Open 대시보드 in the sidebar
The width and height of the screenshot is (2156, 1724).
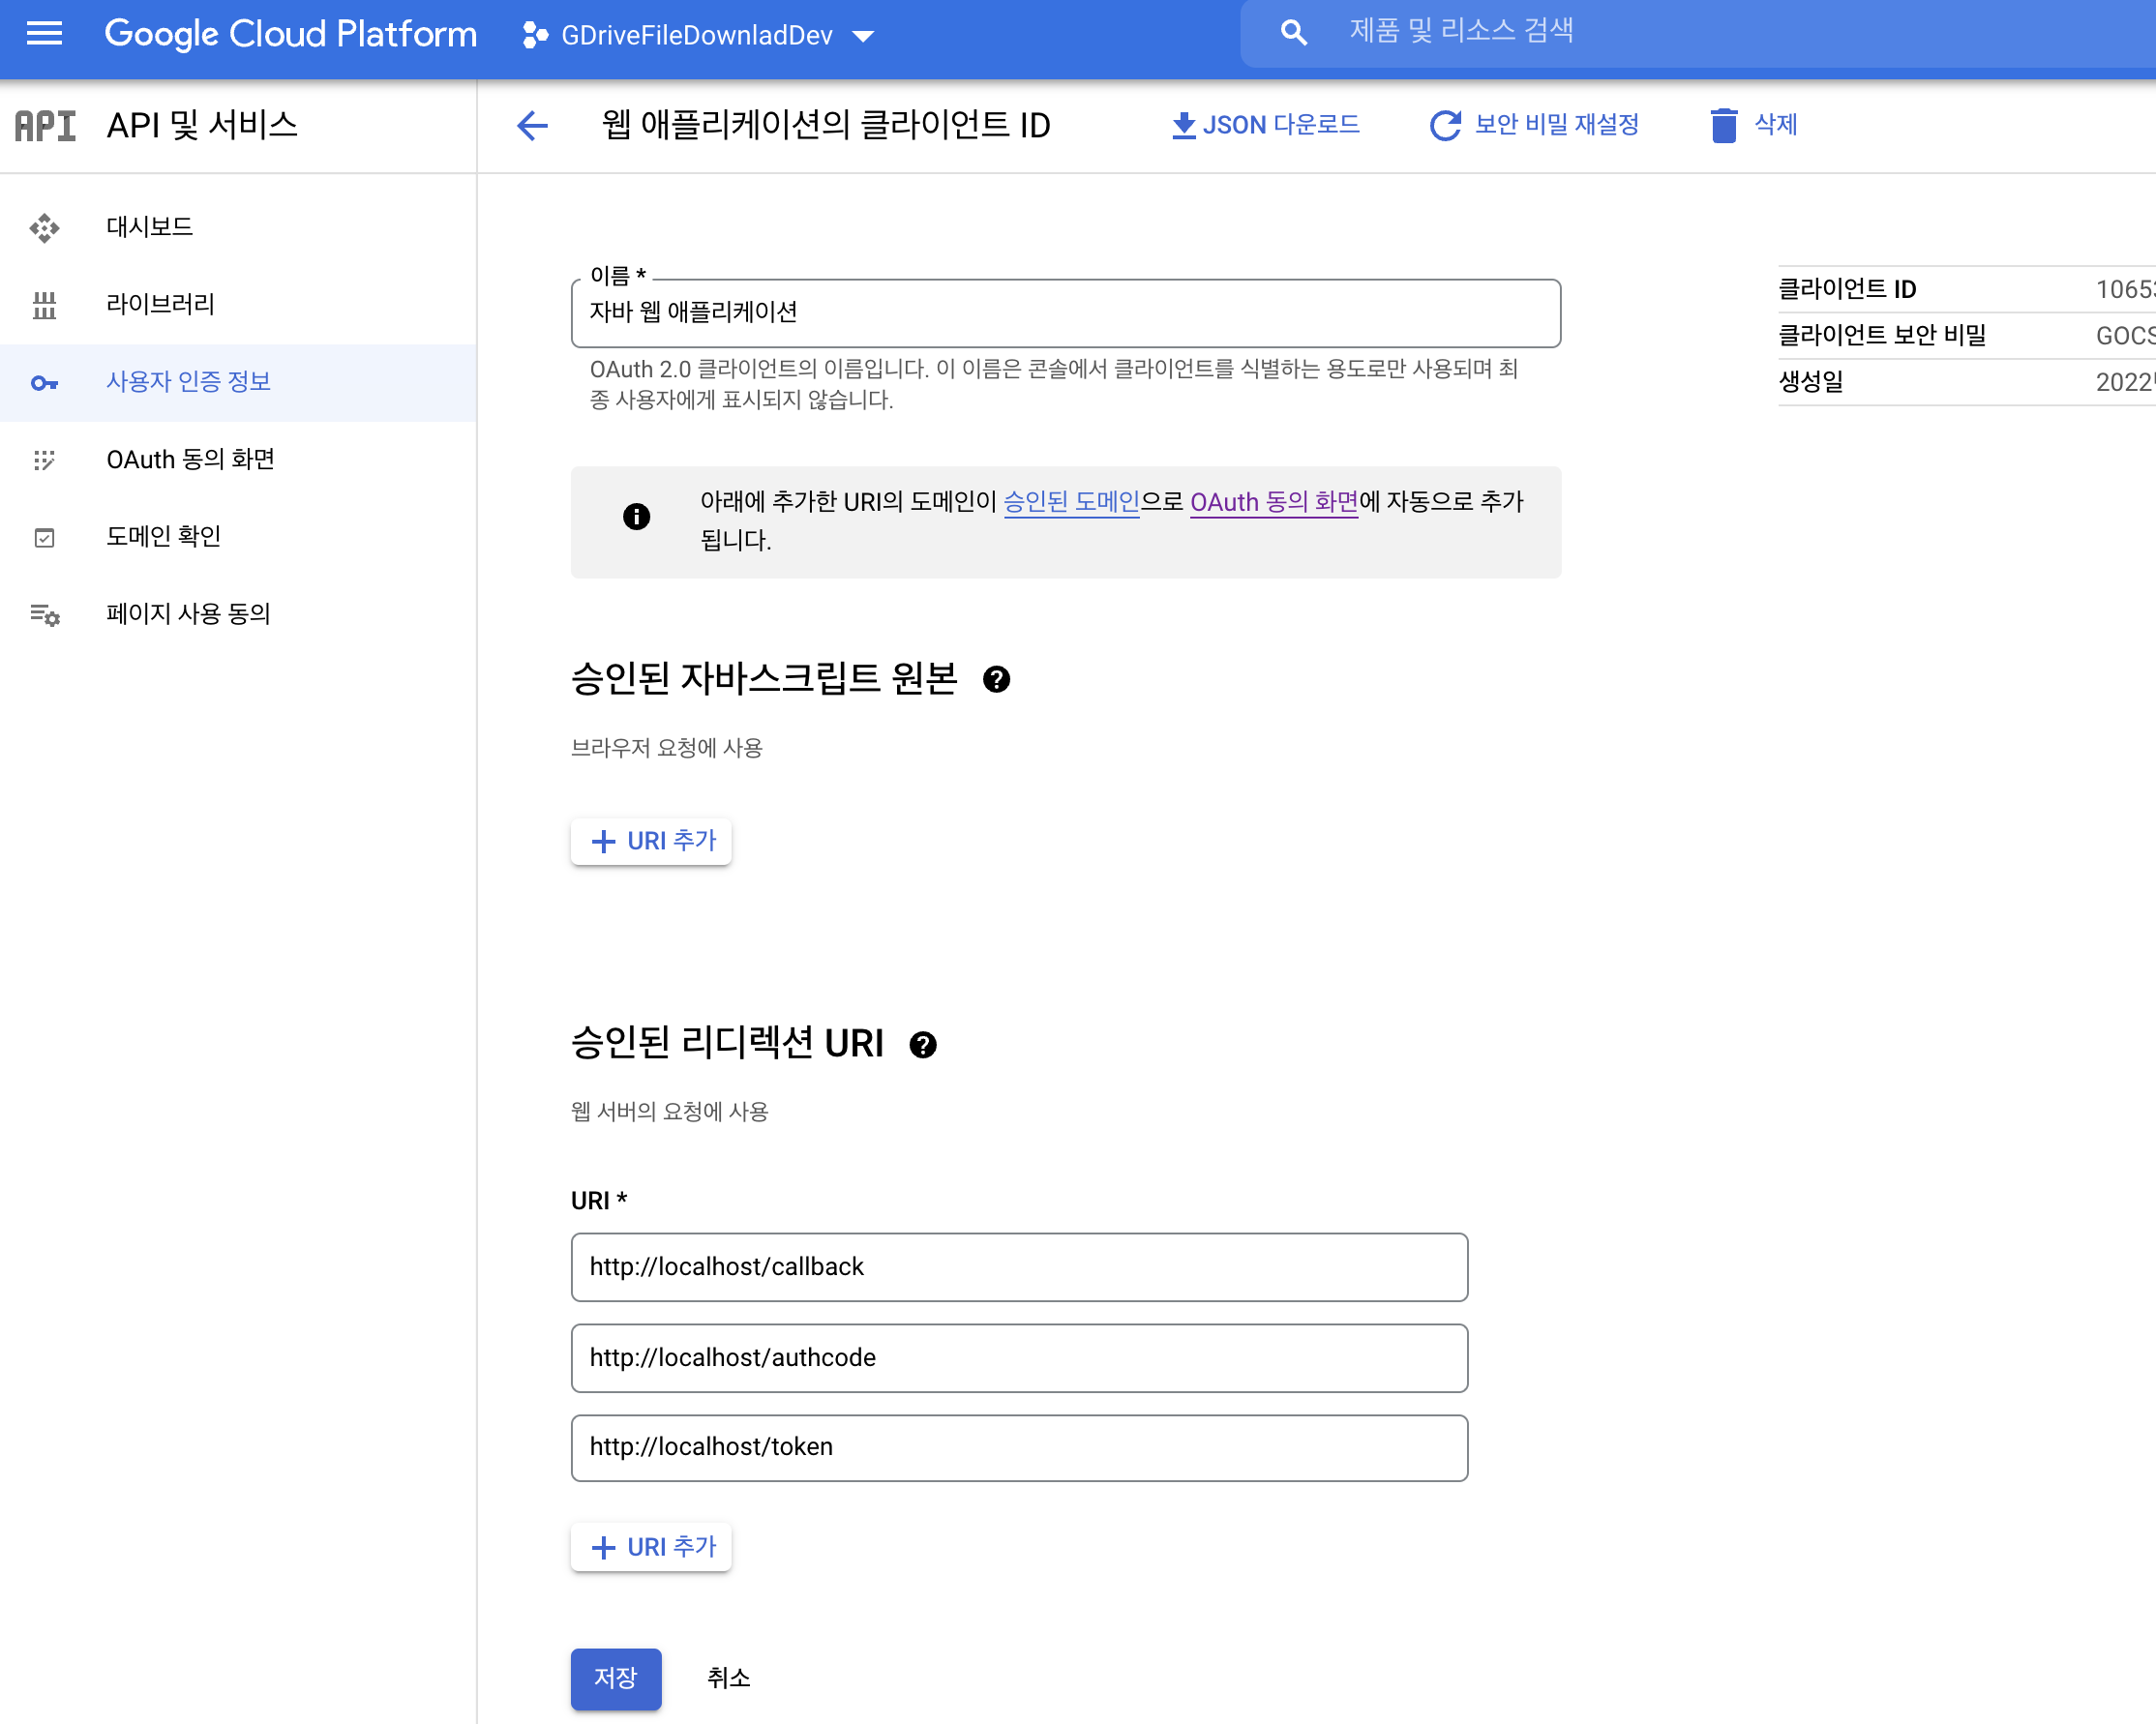pos(150,227)
